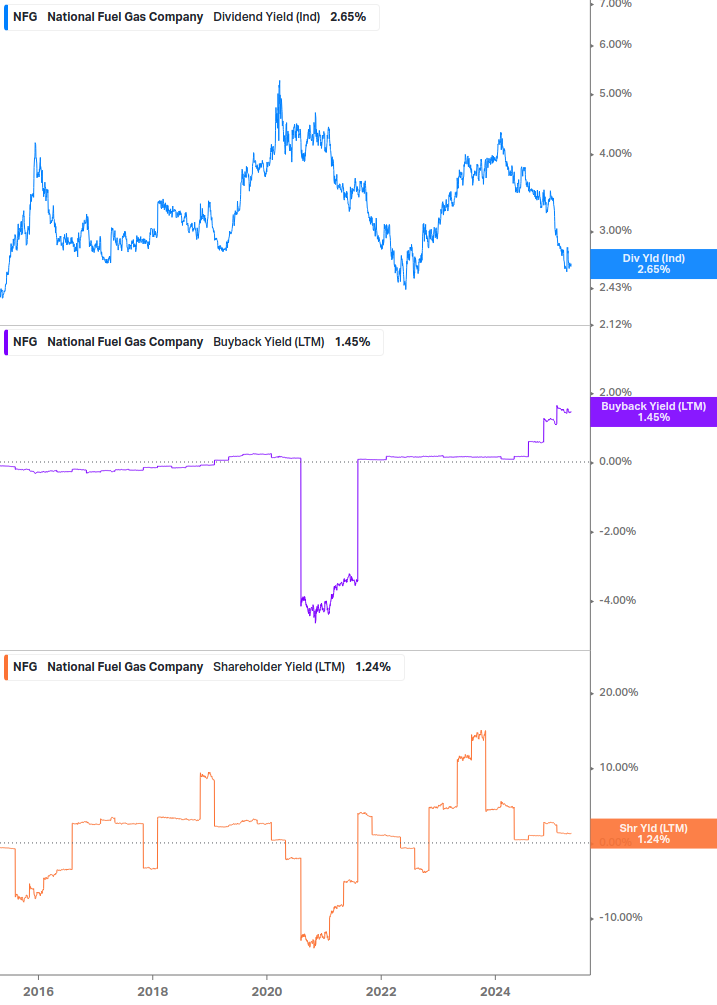The image size is (717, 1005).
Task: Click NFG ticker in the Buyback Yield legend
Action: click(x=25, y=342)
